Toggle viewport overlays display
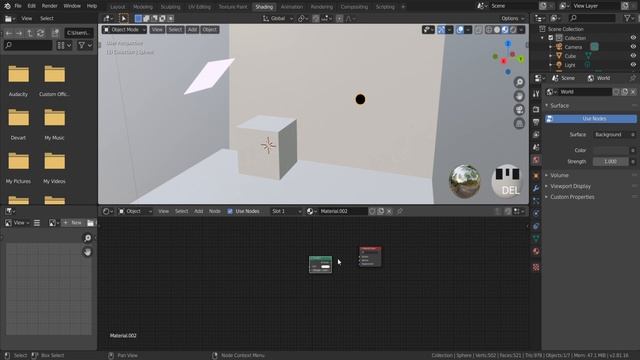The width and height of the screenshot is (640, 360). (x=460, y=30)
